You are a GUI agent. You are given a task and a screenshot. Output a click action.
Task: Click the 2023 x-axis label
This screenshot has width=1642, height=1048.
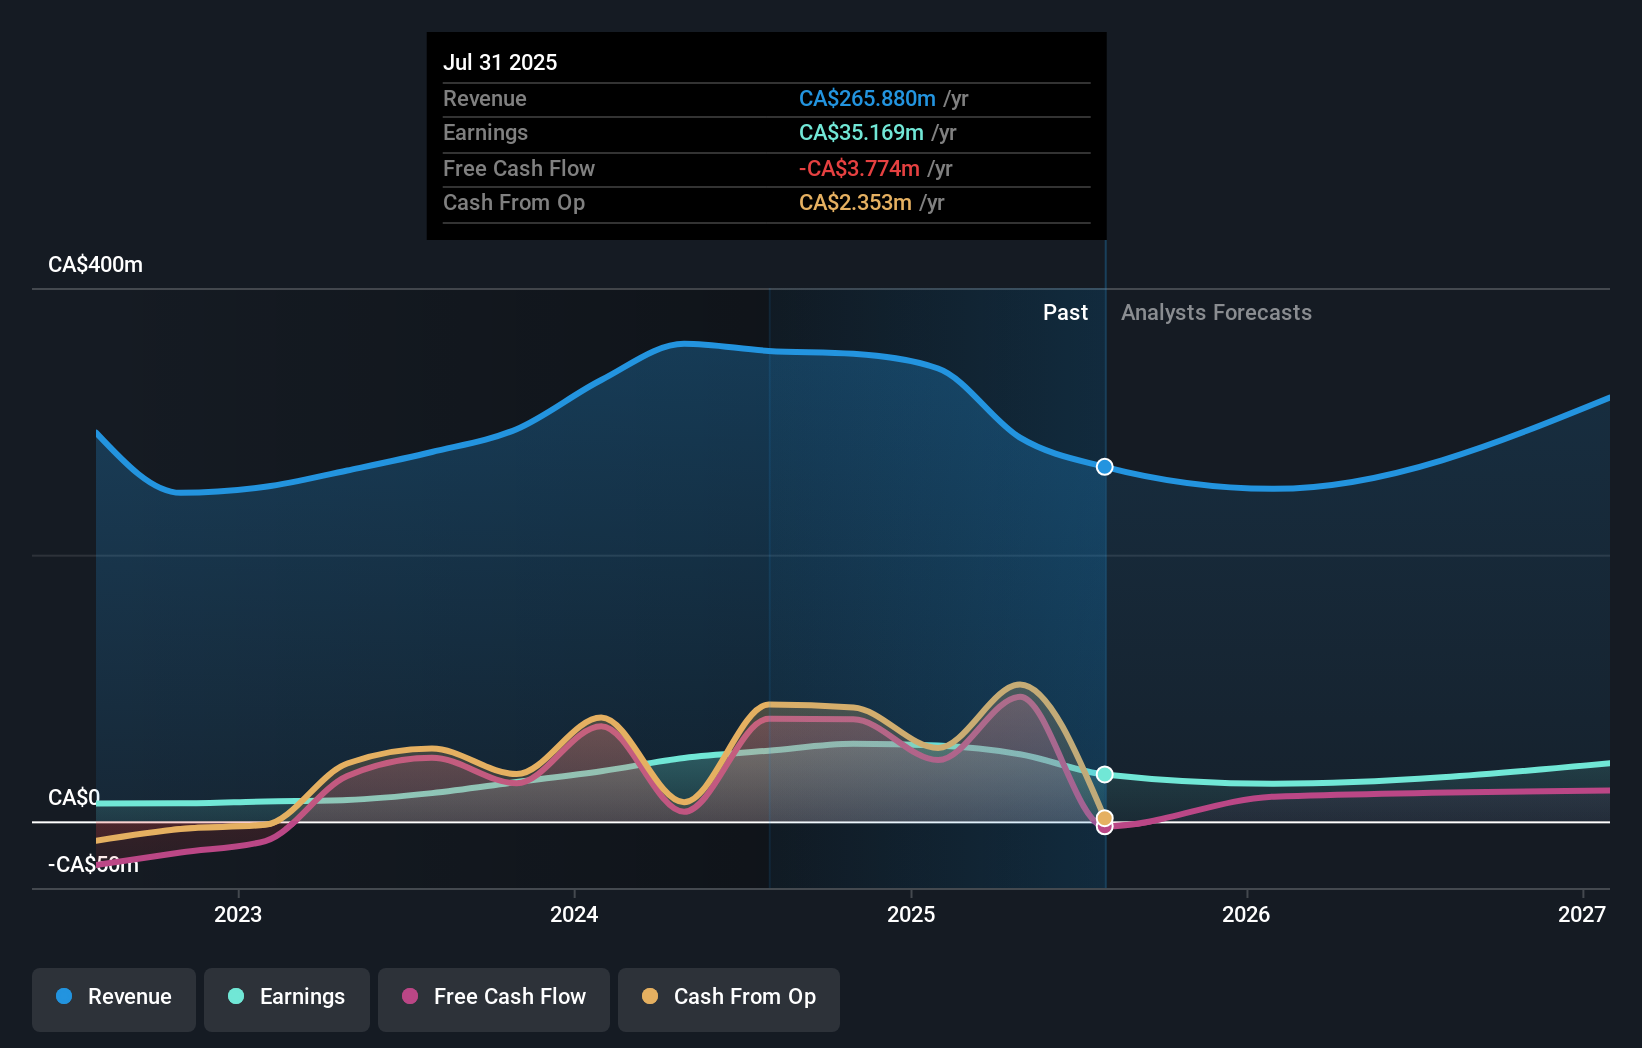[238, 914]
